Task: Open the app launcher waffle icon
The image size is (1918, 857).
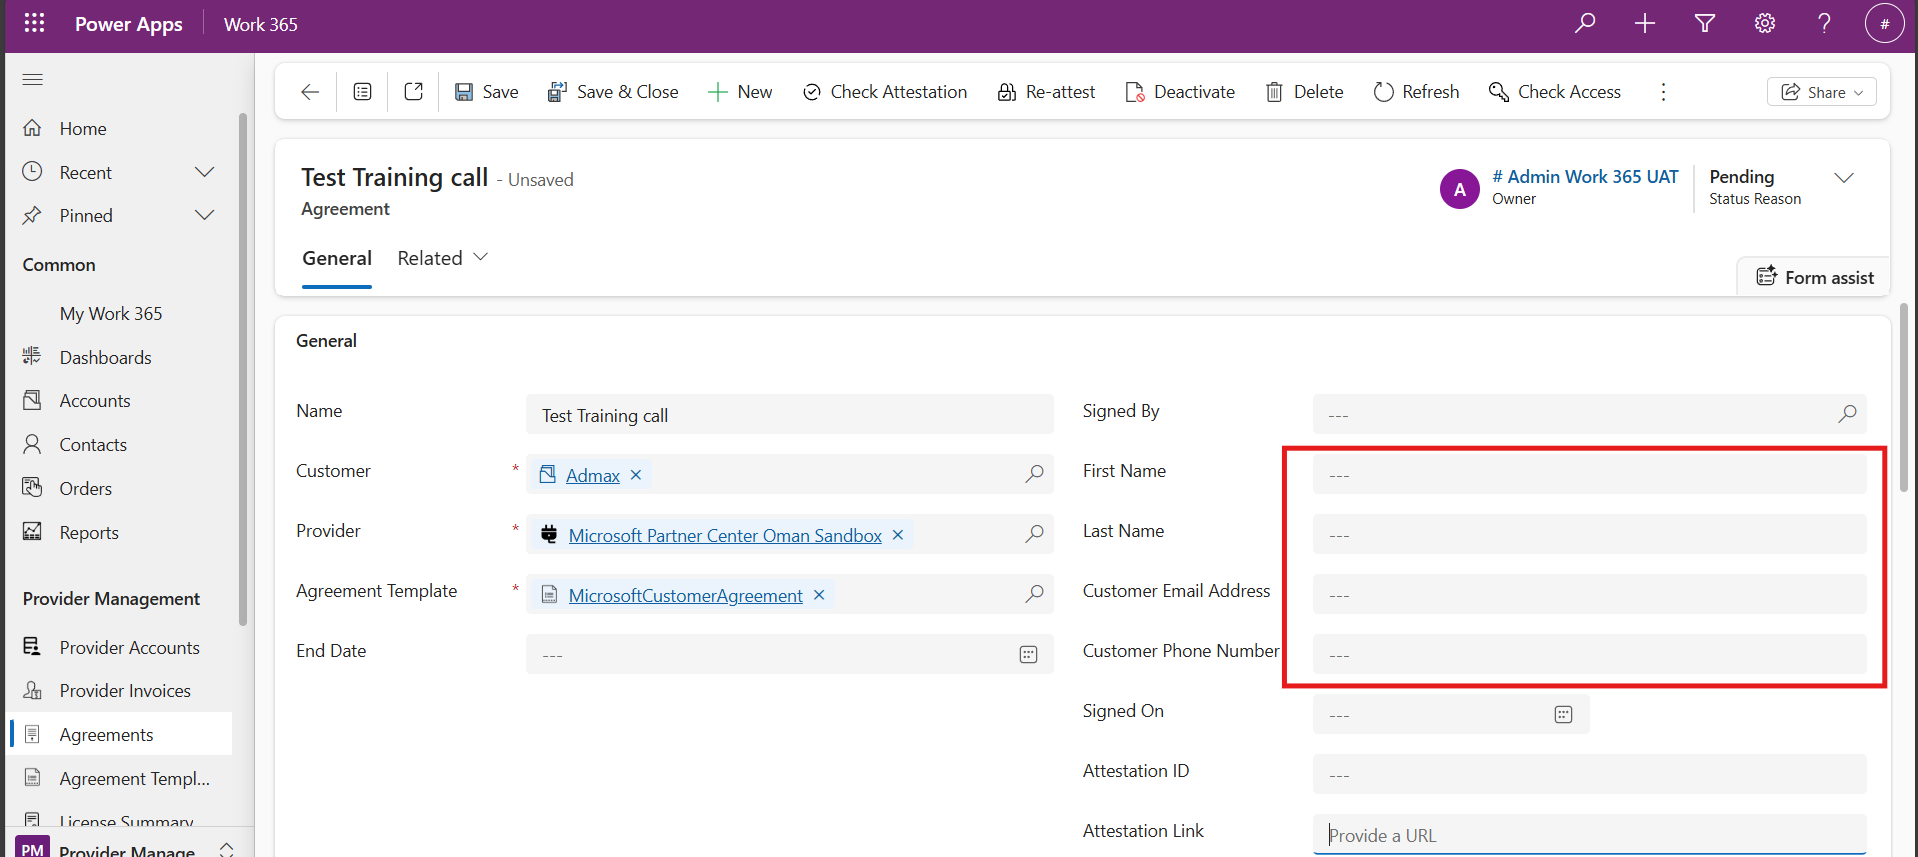Action: point(34,23)
